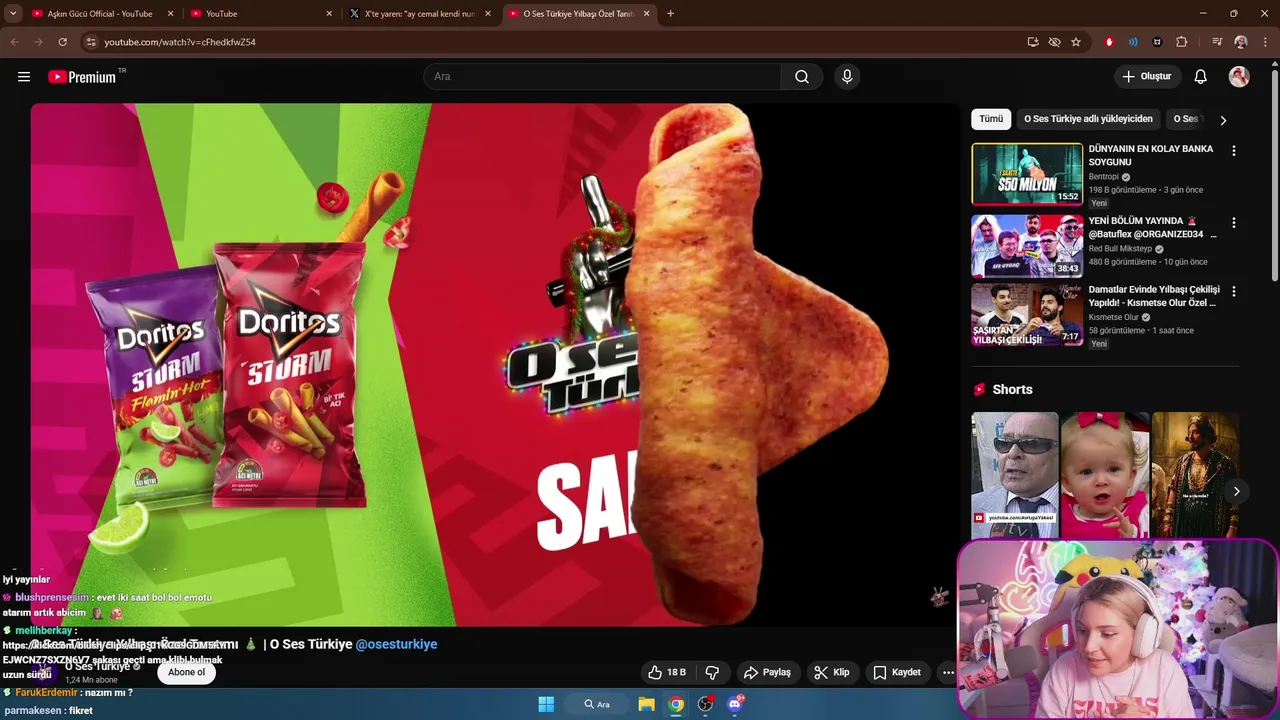Open options for Bentropi bank video
Screen dimensions: 1280x720
pos(1233,151)
